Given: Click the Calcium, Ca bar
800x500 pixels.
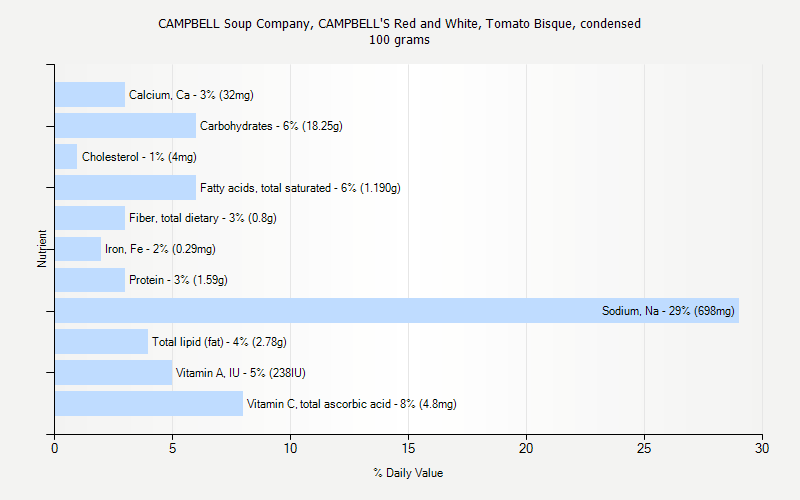Looking at the screenshot, I should 90,95.
